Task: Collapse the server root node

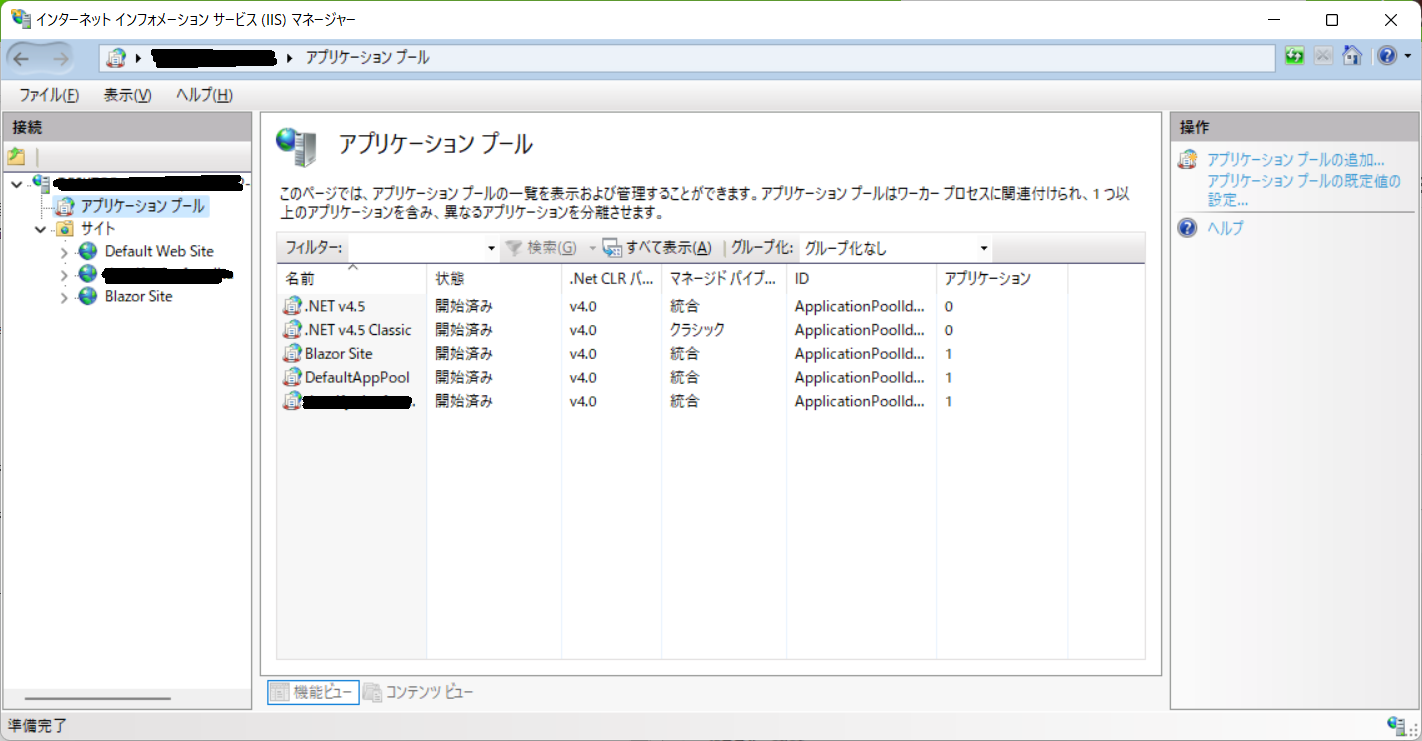Action: (x=17, y=183)
